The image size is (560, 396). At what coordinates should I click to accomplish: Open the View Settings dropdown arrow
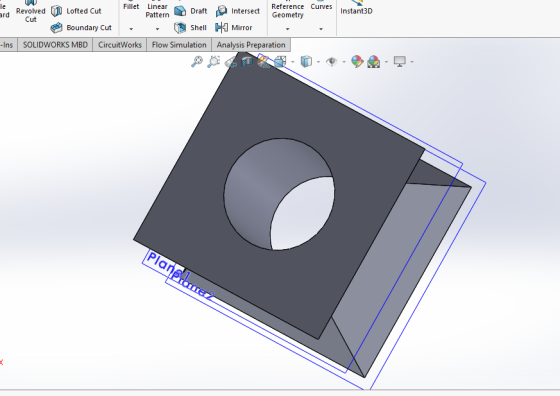coord(412,62)
